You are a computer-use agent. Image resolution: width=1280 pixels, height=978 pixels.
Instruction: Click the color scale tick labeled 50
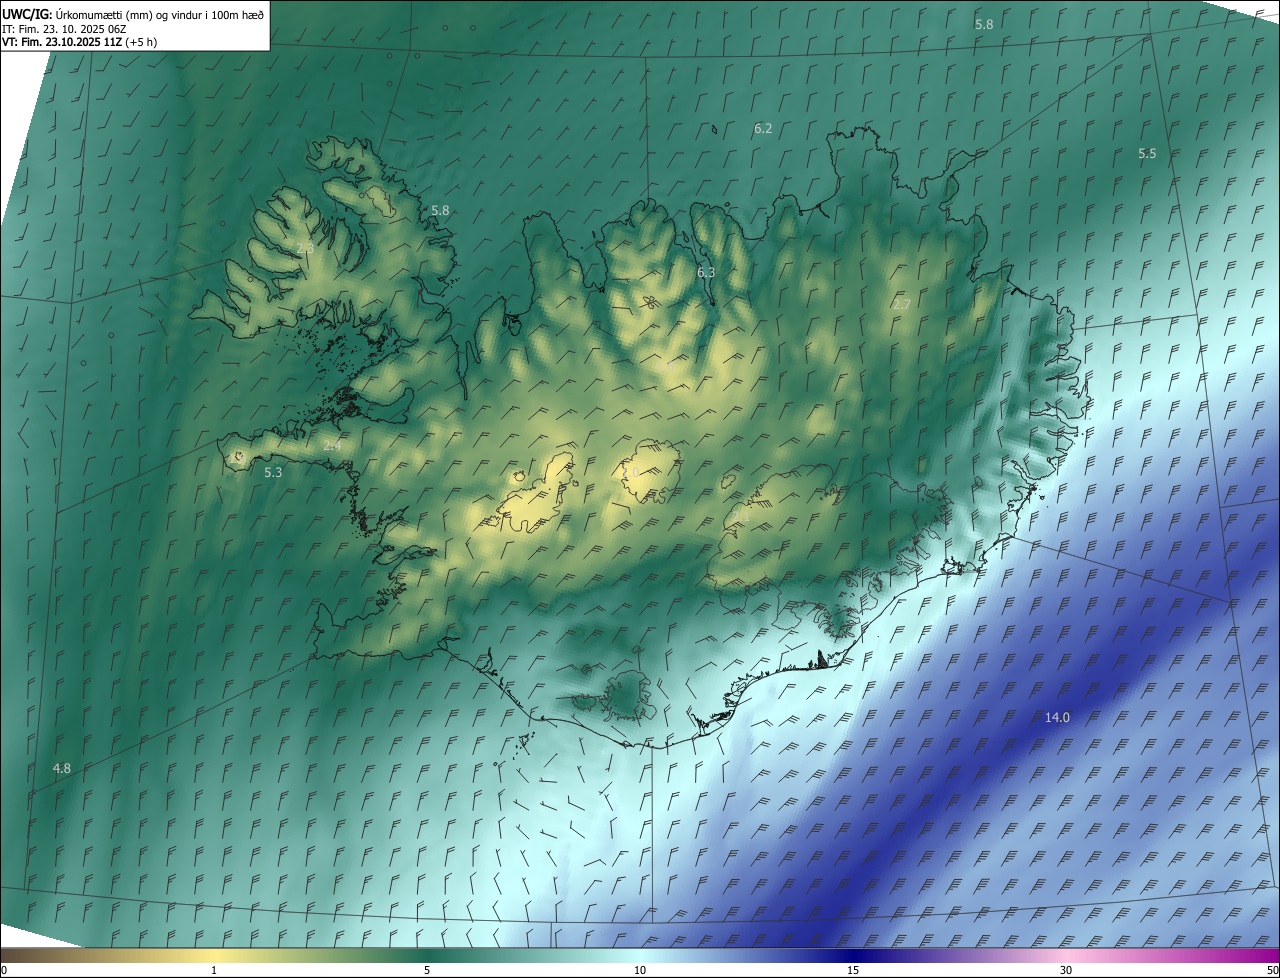(1272, 970)
